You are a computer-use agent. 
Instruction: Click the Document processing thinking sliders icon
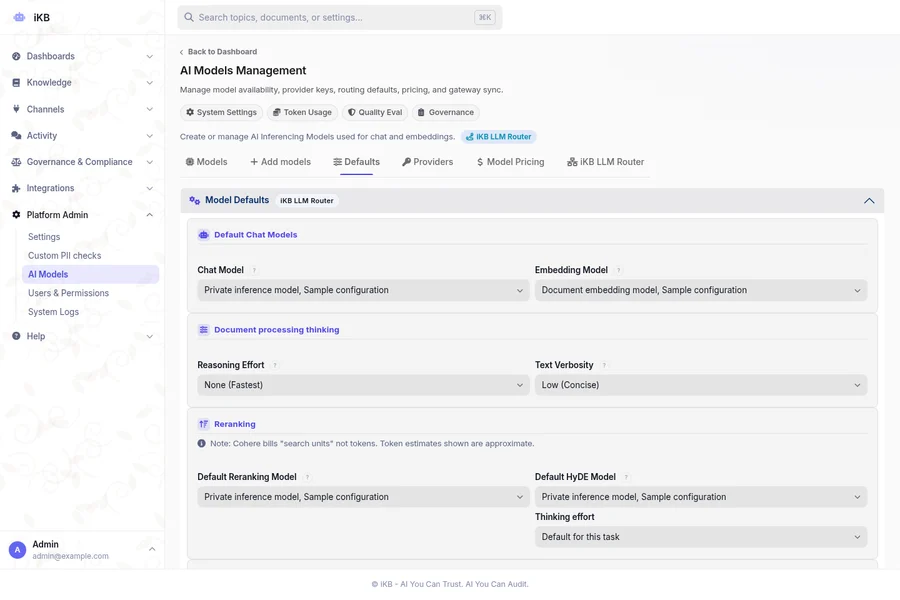coord(204,330)
